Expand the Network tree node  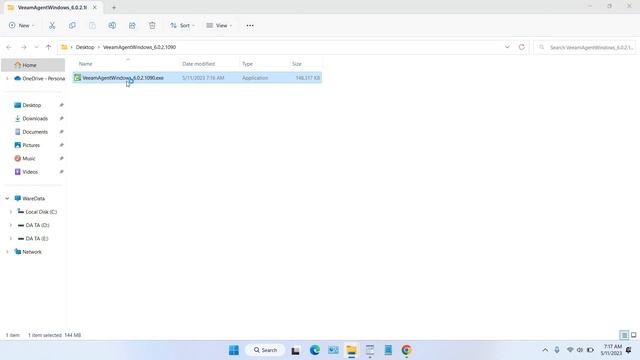point(7,252)
